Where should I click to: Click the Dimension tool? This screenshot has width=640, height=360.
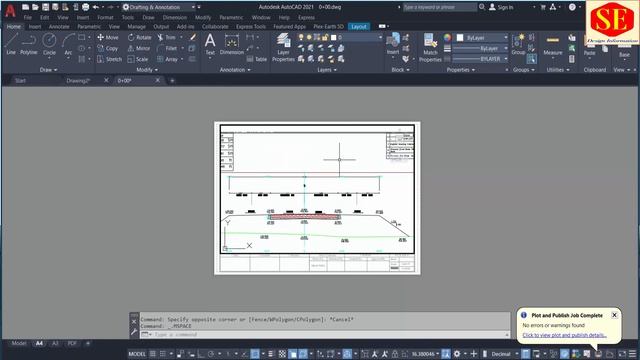pos(231,44)
